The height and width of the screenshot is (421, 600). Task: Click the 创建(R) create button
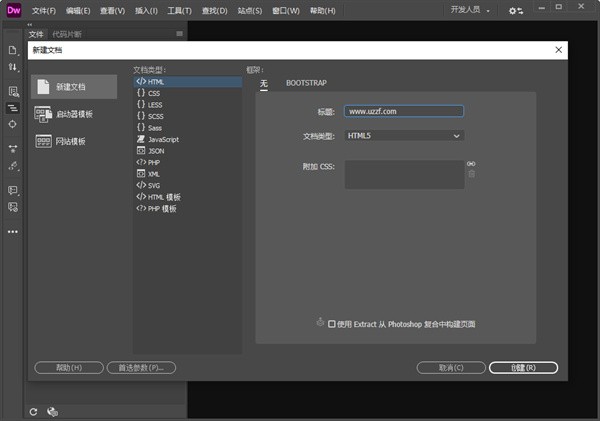pyautogui.click(x=523, y=368)
